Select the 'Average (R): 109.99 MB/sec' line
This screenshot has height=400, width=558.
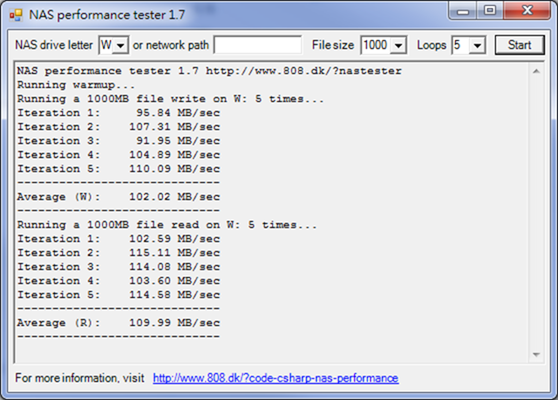tap(119, 323)
